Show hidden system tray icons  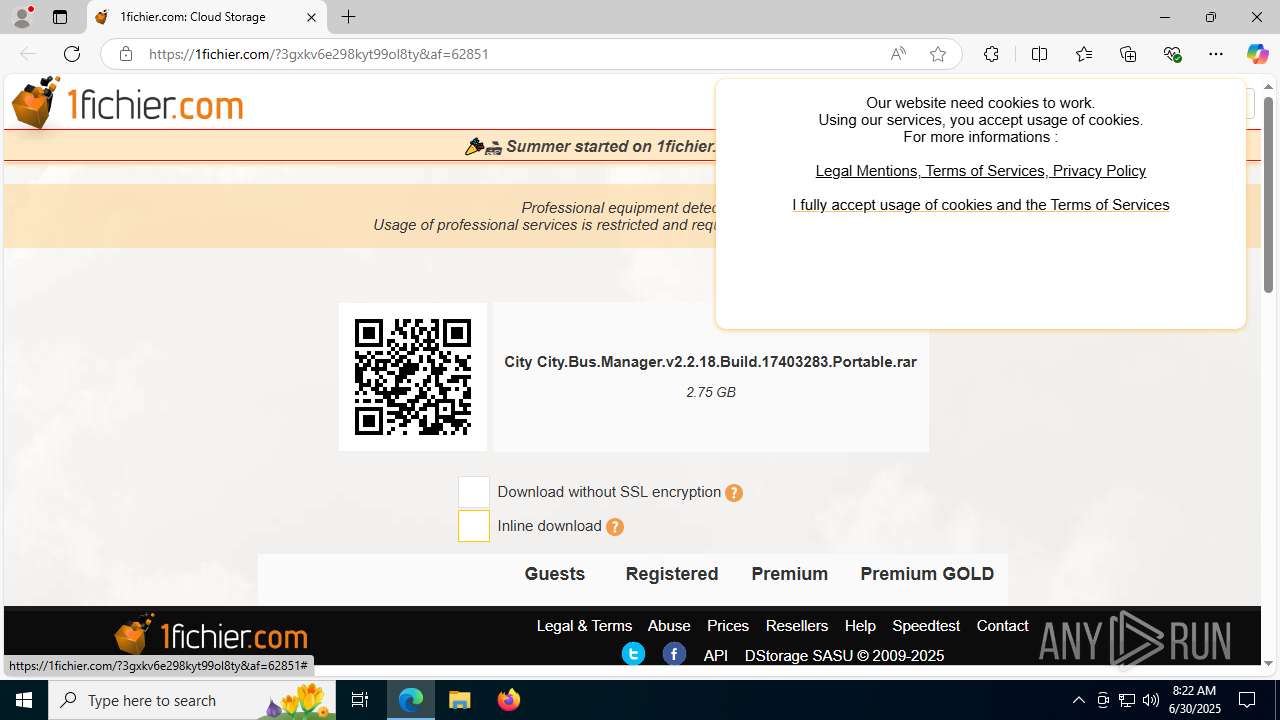pyautogui.click(x=1078, y=700)
